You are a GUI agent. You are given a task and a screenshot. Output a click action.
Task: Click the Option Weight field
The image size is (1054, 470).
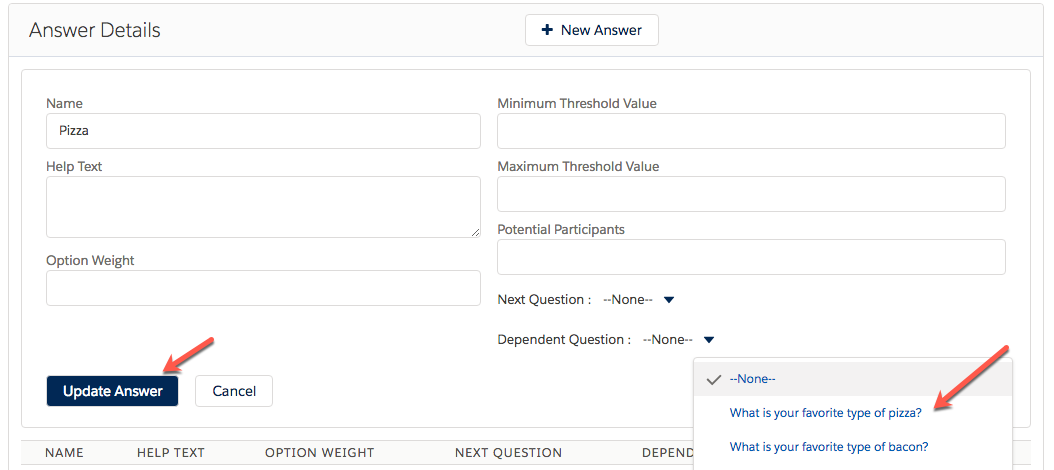coord(263,288)
